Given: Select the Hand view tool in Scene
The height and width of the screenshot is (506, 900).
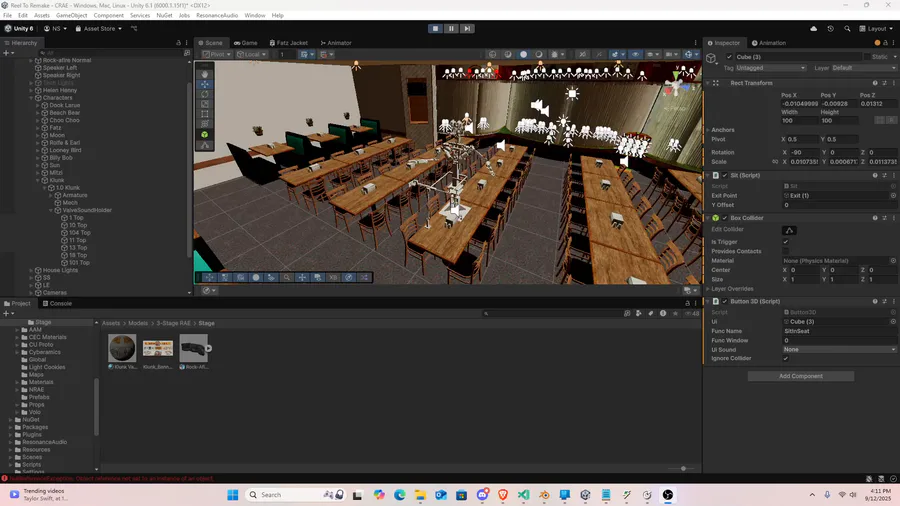Looking at the screenshot, I should click(x=205, y=74).
